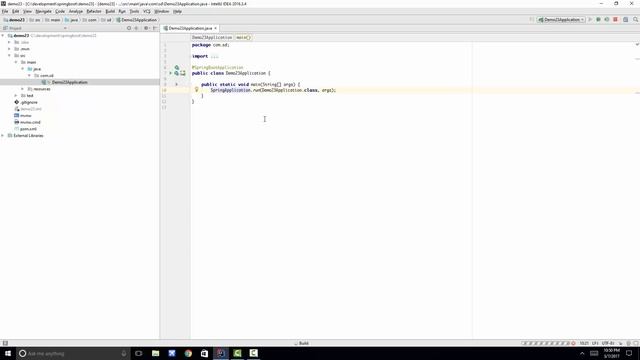Expand the resources folder
This screenshot has width=640, height=360.
[x=23, y=89]
